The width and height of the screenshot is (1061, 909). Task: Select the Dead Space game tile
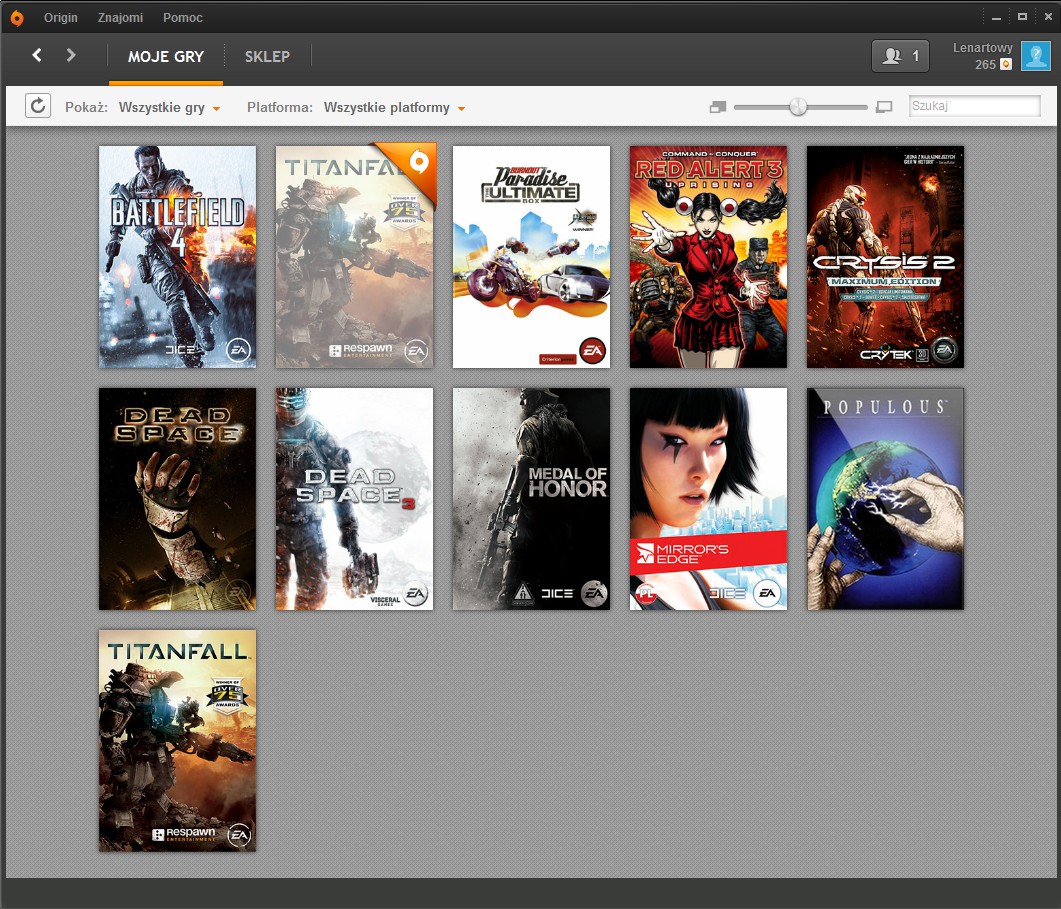177,499
